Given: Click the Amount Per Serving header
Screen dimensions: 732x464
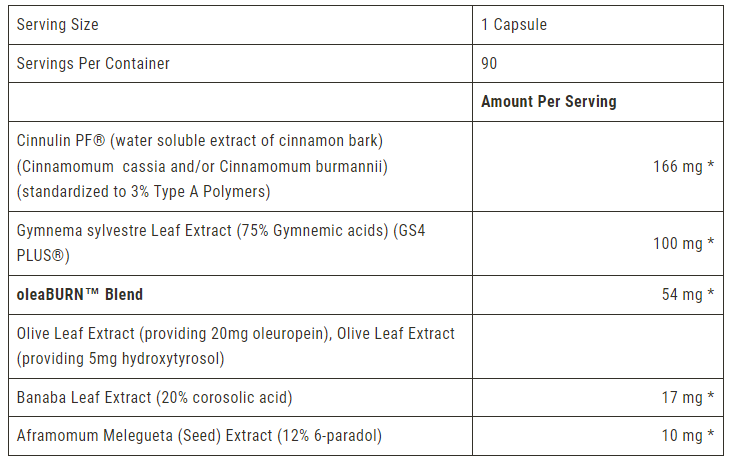Looking at the screenshot, I should pyautogui.click(x=549, y=102).
